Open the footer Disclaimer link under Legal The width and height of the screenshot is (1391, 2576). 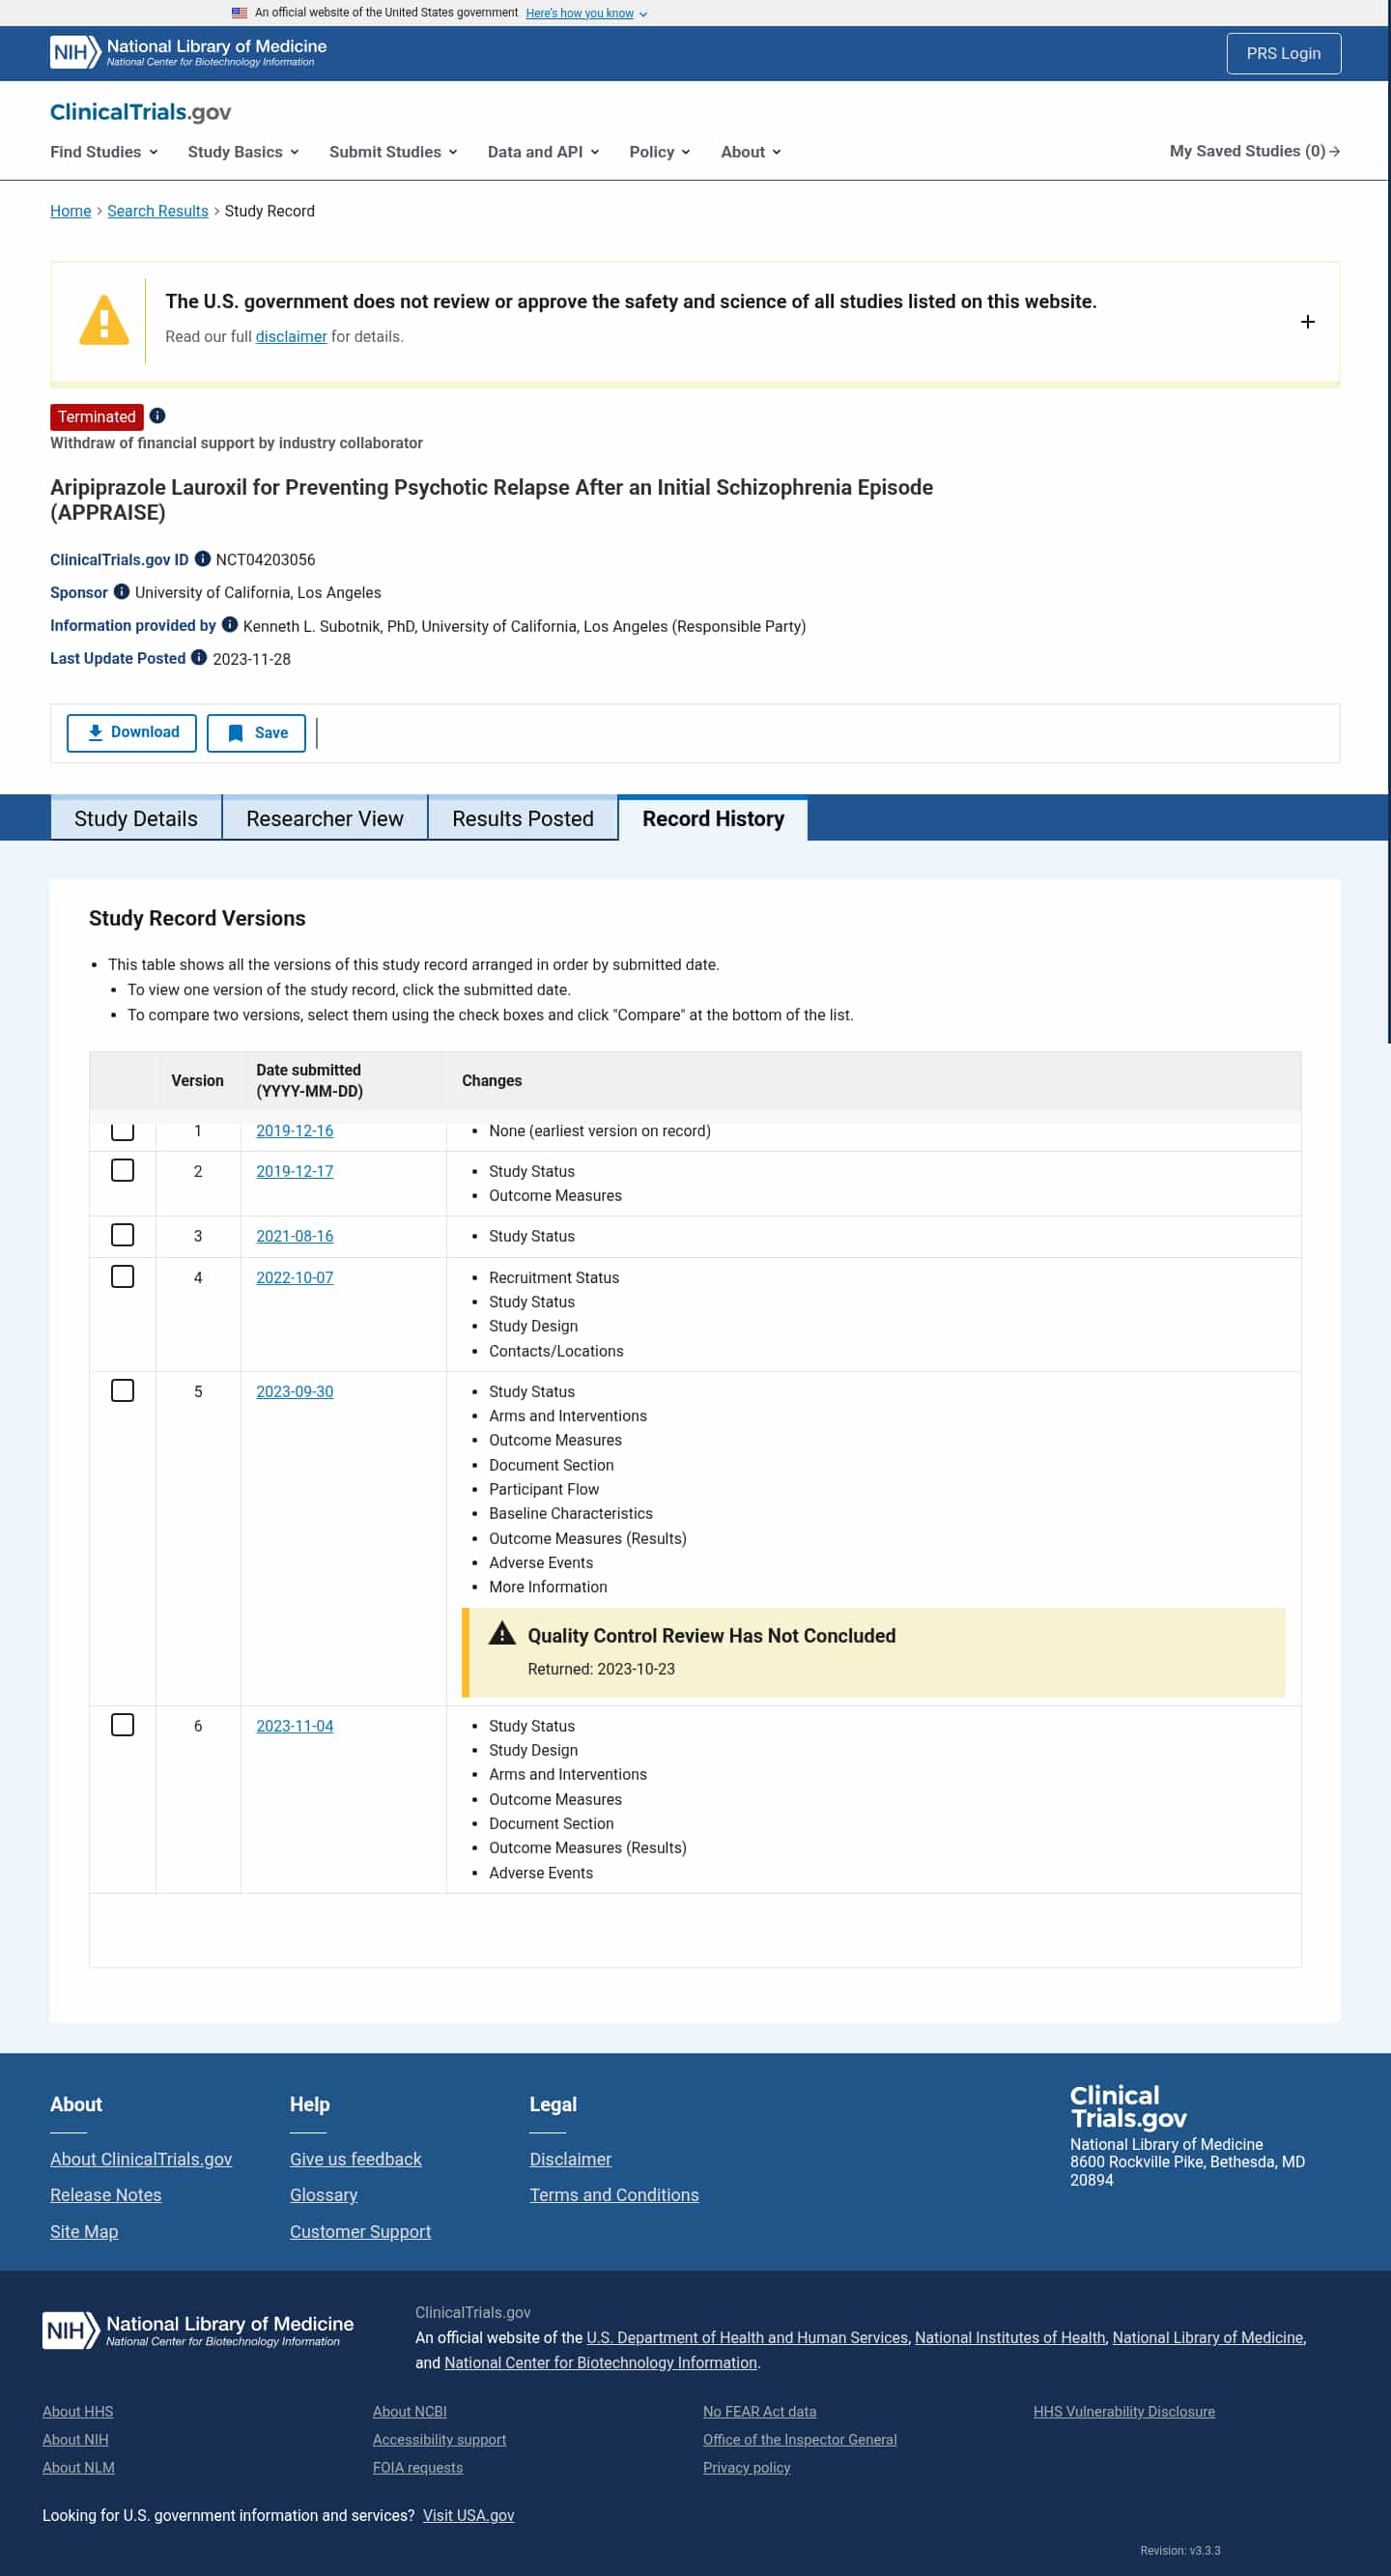tap(570, 2159)
